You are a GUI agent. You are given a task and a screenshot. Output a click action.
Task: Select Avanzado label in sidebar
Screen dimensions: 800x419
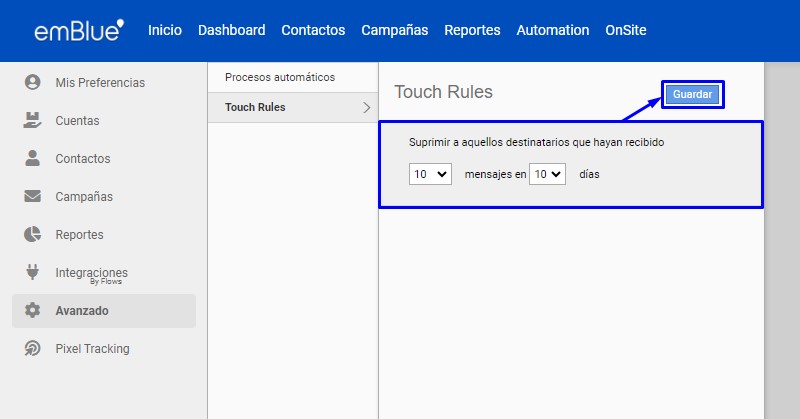click(82, 311)
